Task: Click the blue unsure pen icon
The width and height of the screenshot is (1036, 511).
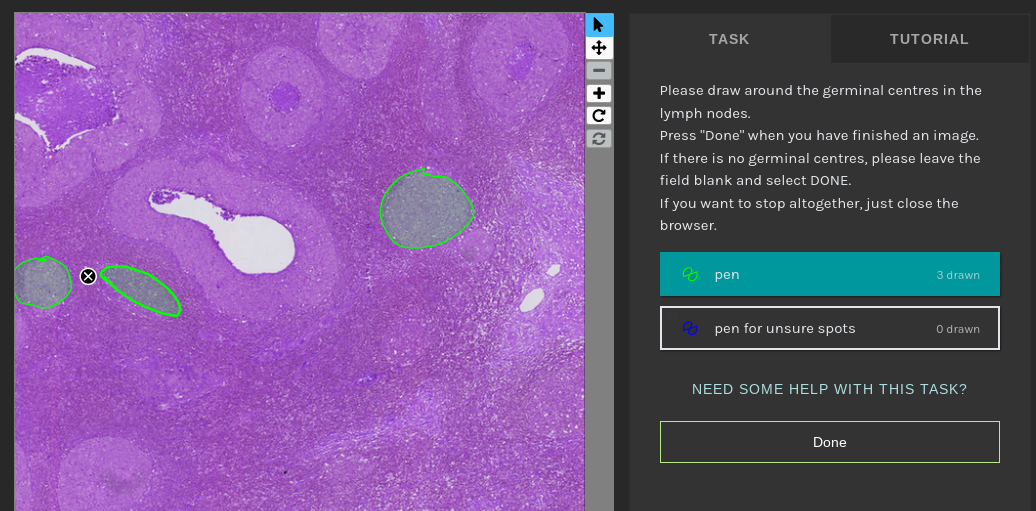Action: tap(690, 328)
